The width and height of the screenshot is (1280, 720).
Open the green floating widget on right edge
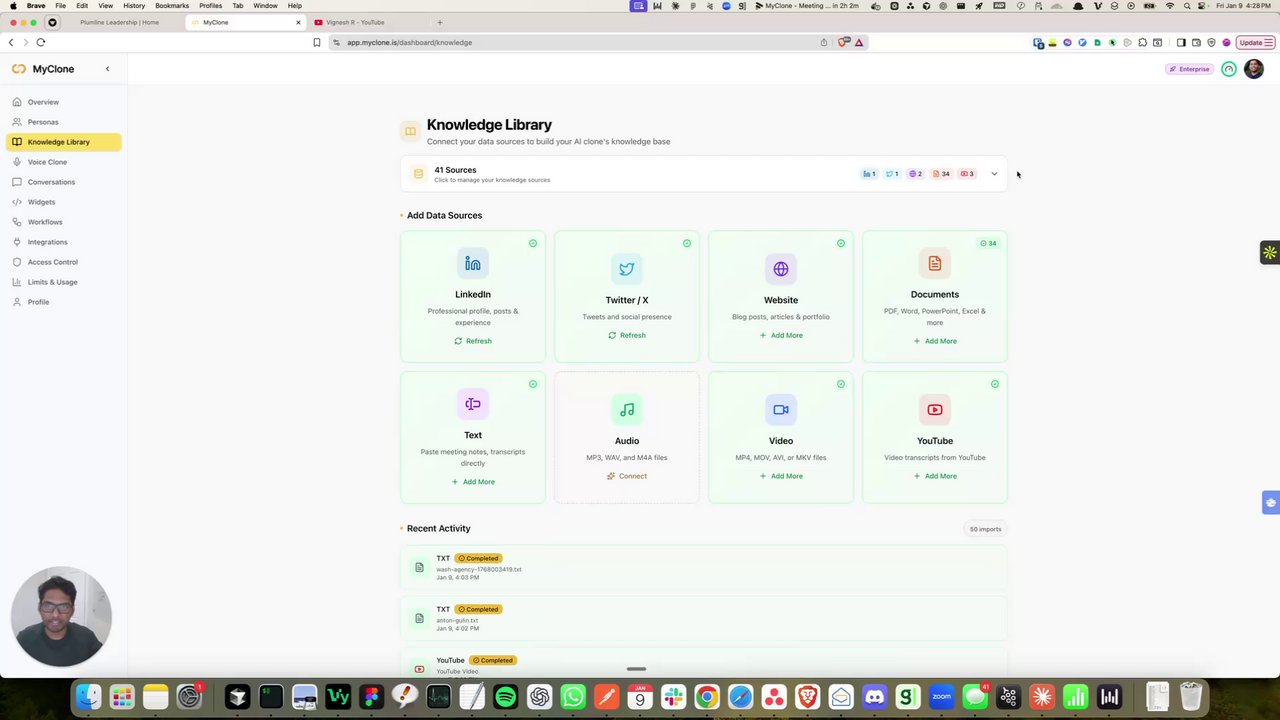tap(1269, 253)
